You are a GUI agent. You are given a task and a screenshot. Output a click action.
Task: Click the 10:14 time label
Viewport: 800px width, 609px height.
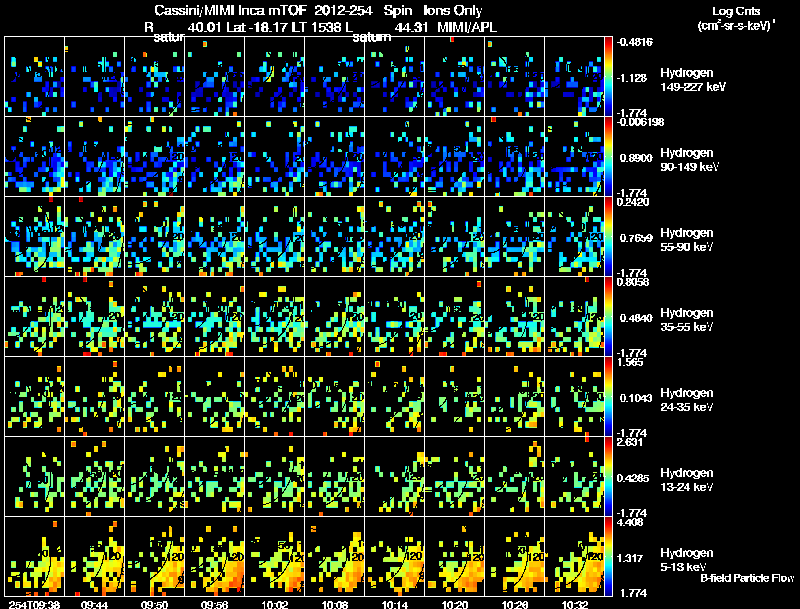[395, 604]
